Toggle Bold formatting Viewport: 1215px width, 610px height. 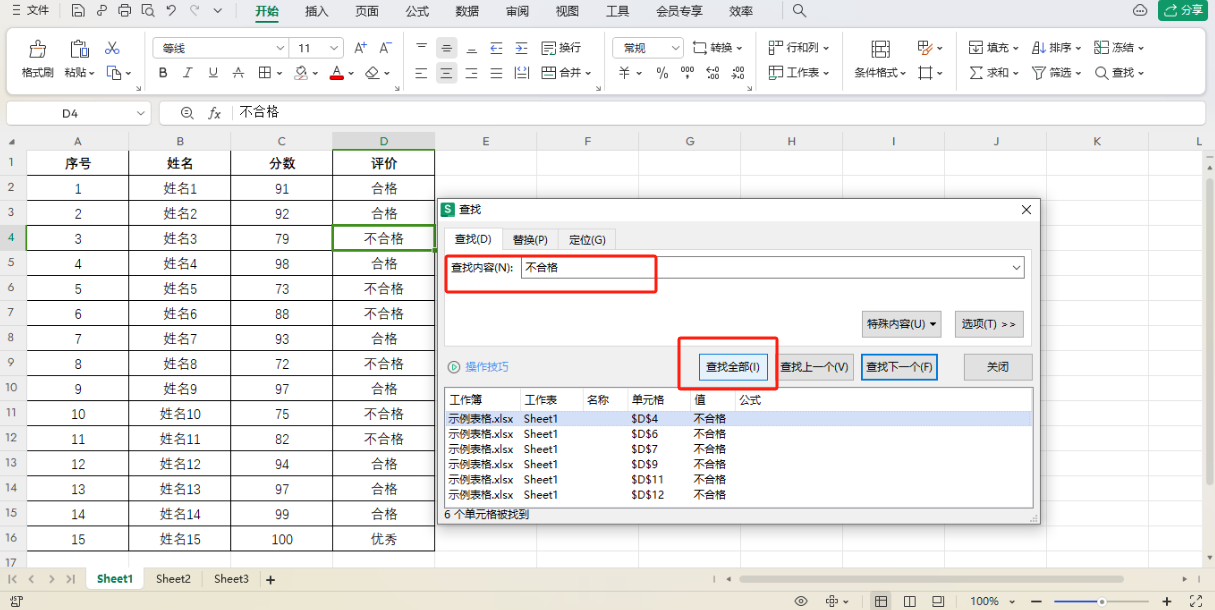pos(163,73)
